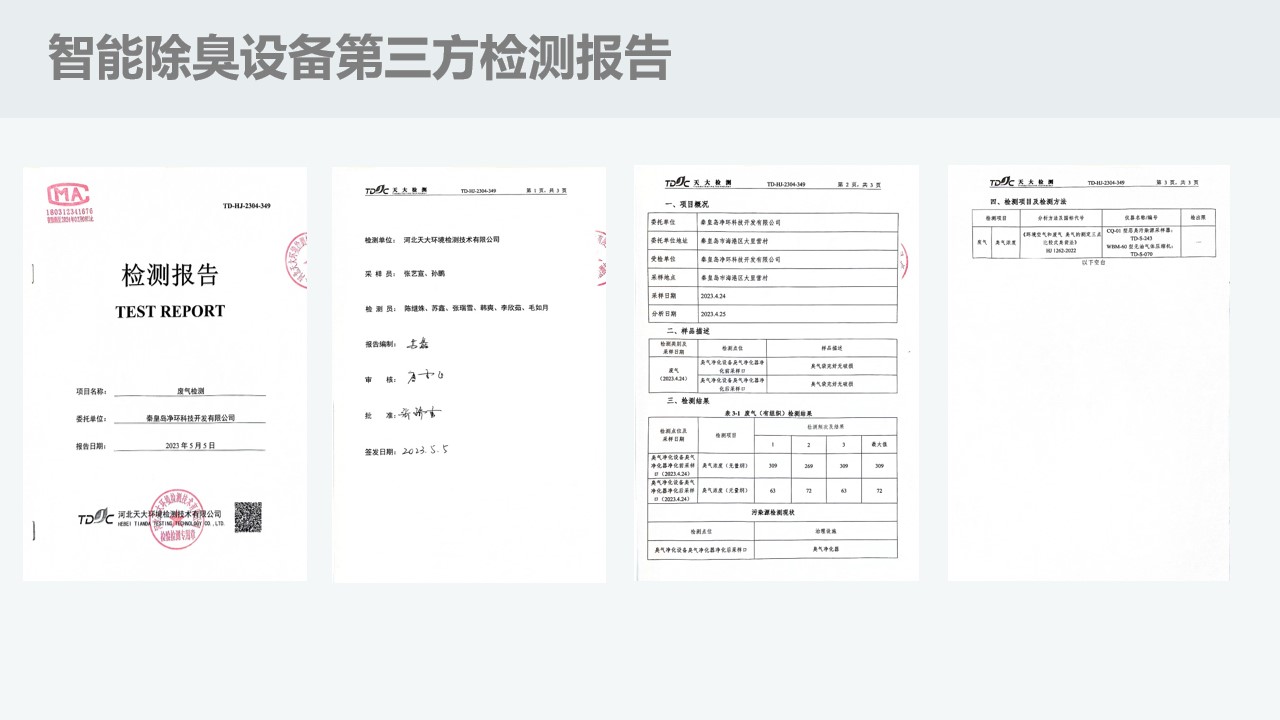Click the red round stamp at cover bottom
The image size is (1280, 720).
(x=177, y=518)
